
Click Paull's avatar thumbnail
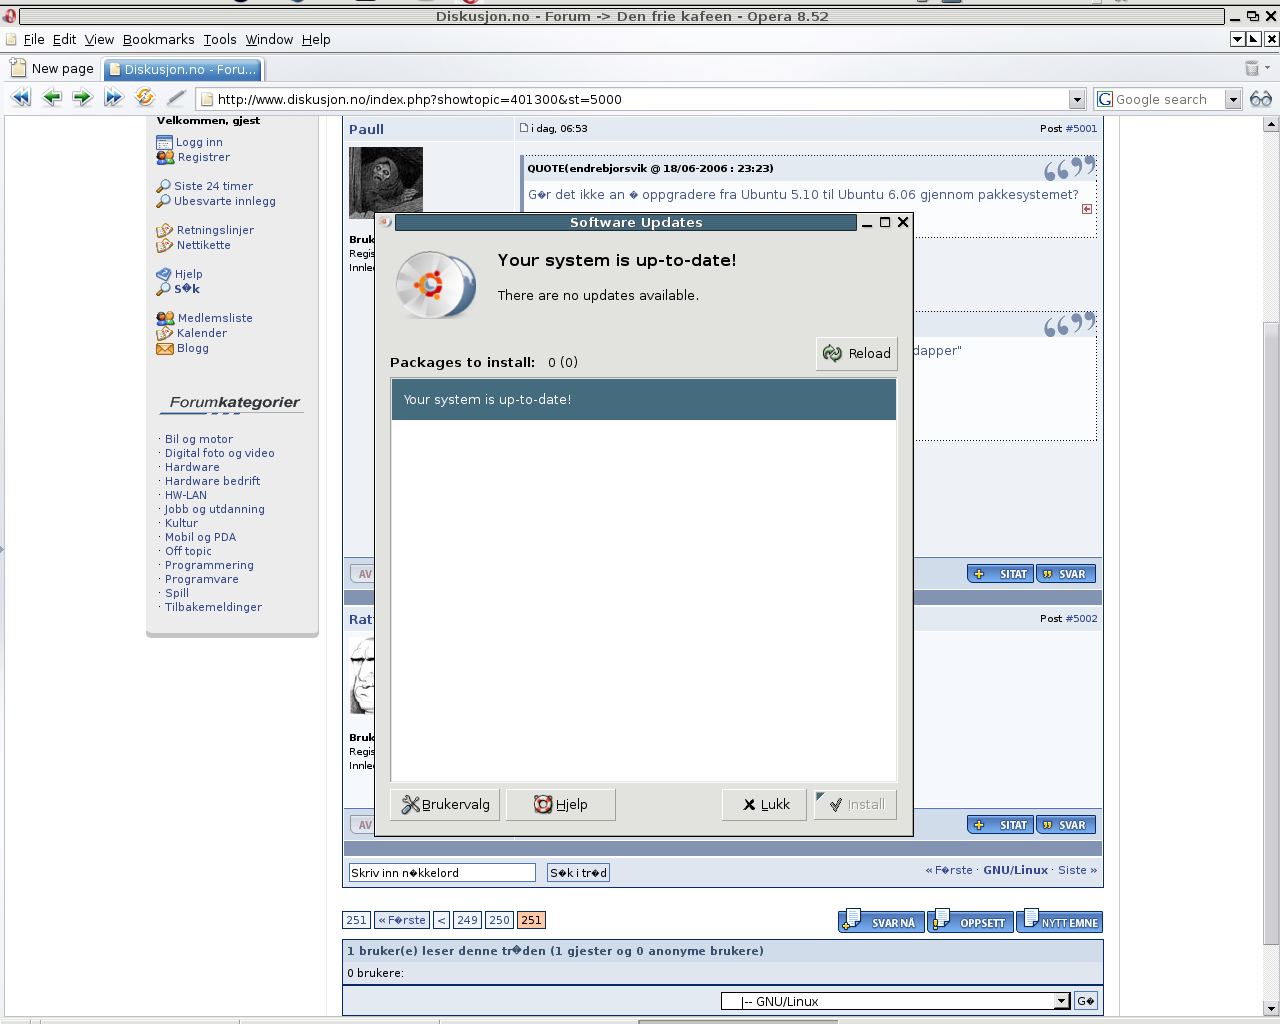click(386, 182)
